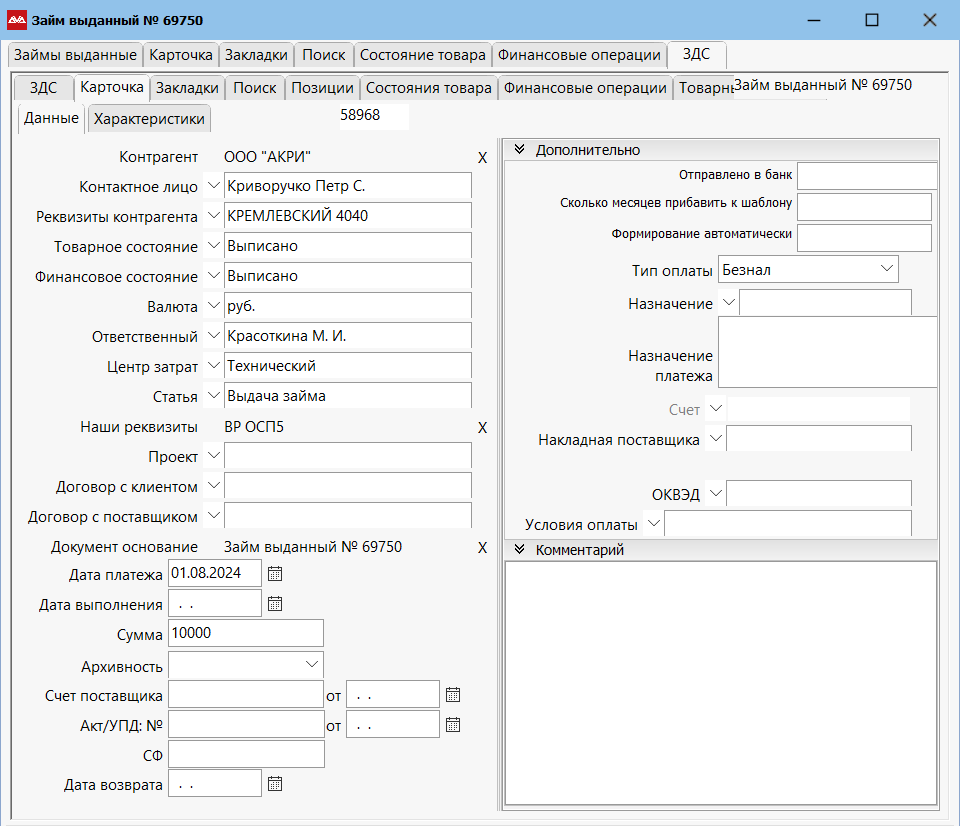
Task: Open Условия оплаты dropdown arrow
Action: click(x=653, y=523)
